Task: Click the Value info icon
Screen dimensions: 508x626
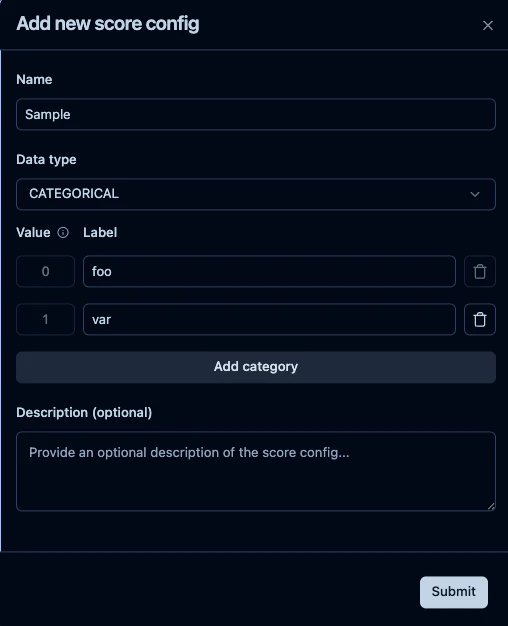Action: [x=63, y=232]
